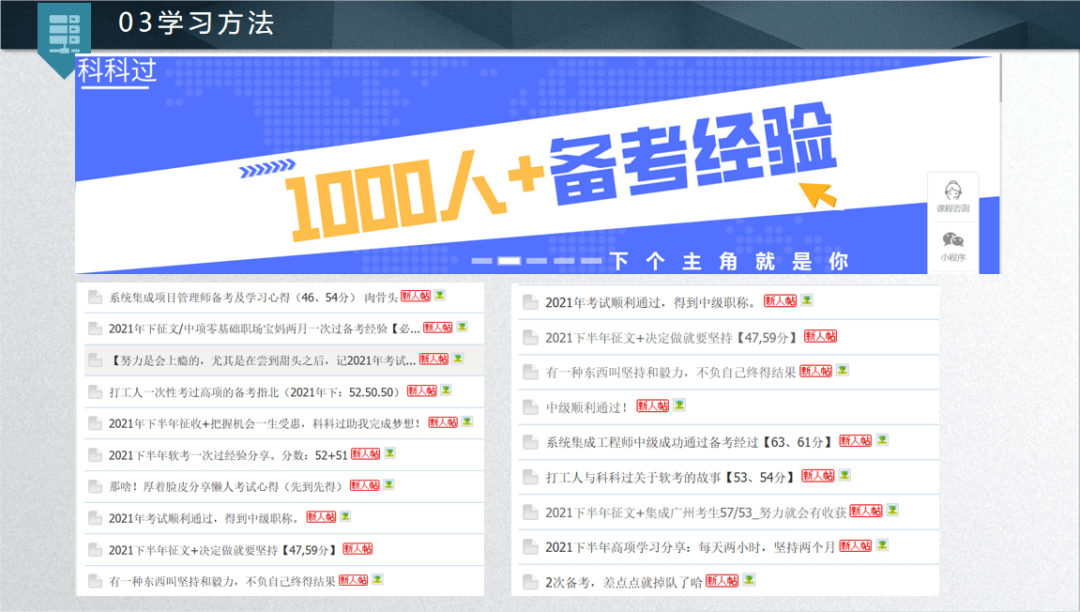The height and width of the screenshot is (612, 1080).
Task: Click image attachment icon on 懒人考试心得 row
Action: point(388,485)
